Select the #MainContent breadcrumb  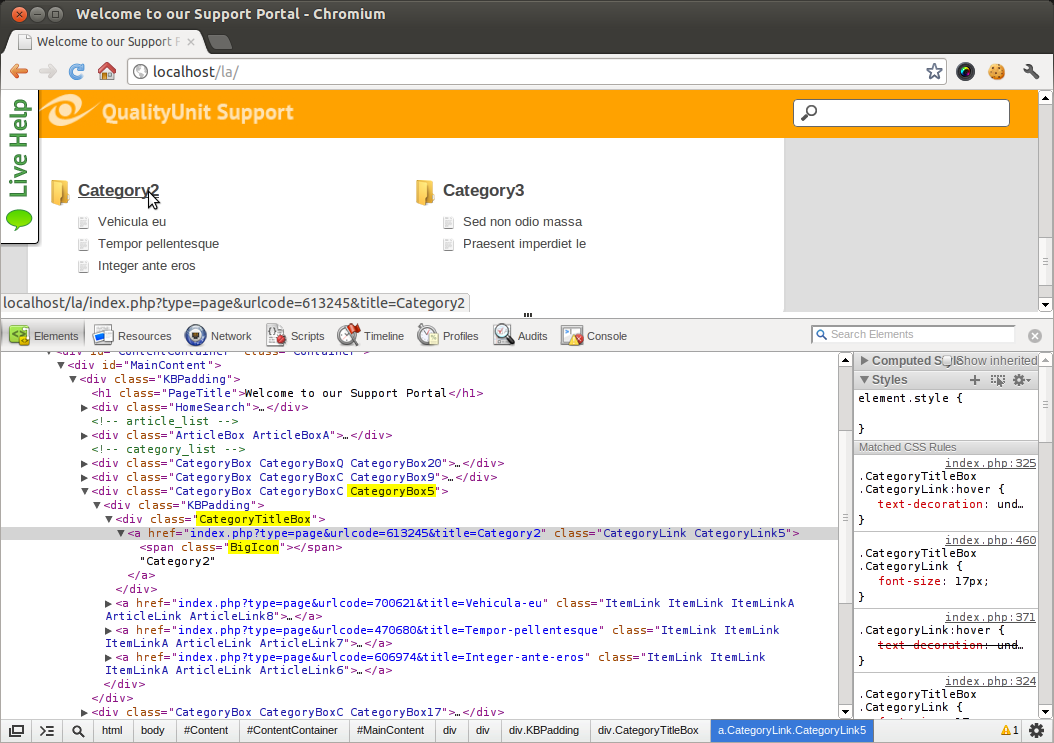390,731
